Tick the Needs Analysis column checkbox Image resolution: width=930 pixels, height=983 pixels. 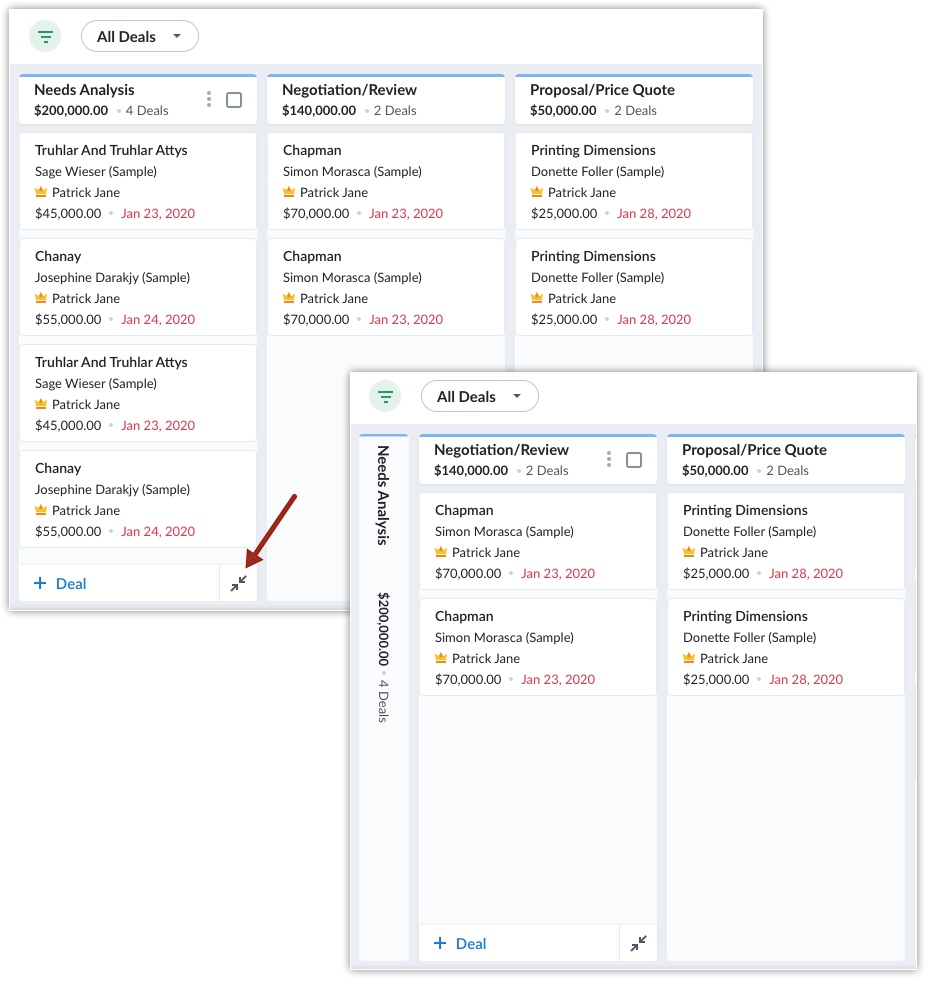[234, 100]
